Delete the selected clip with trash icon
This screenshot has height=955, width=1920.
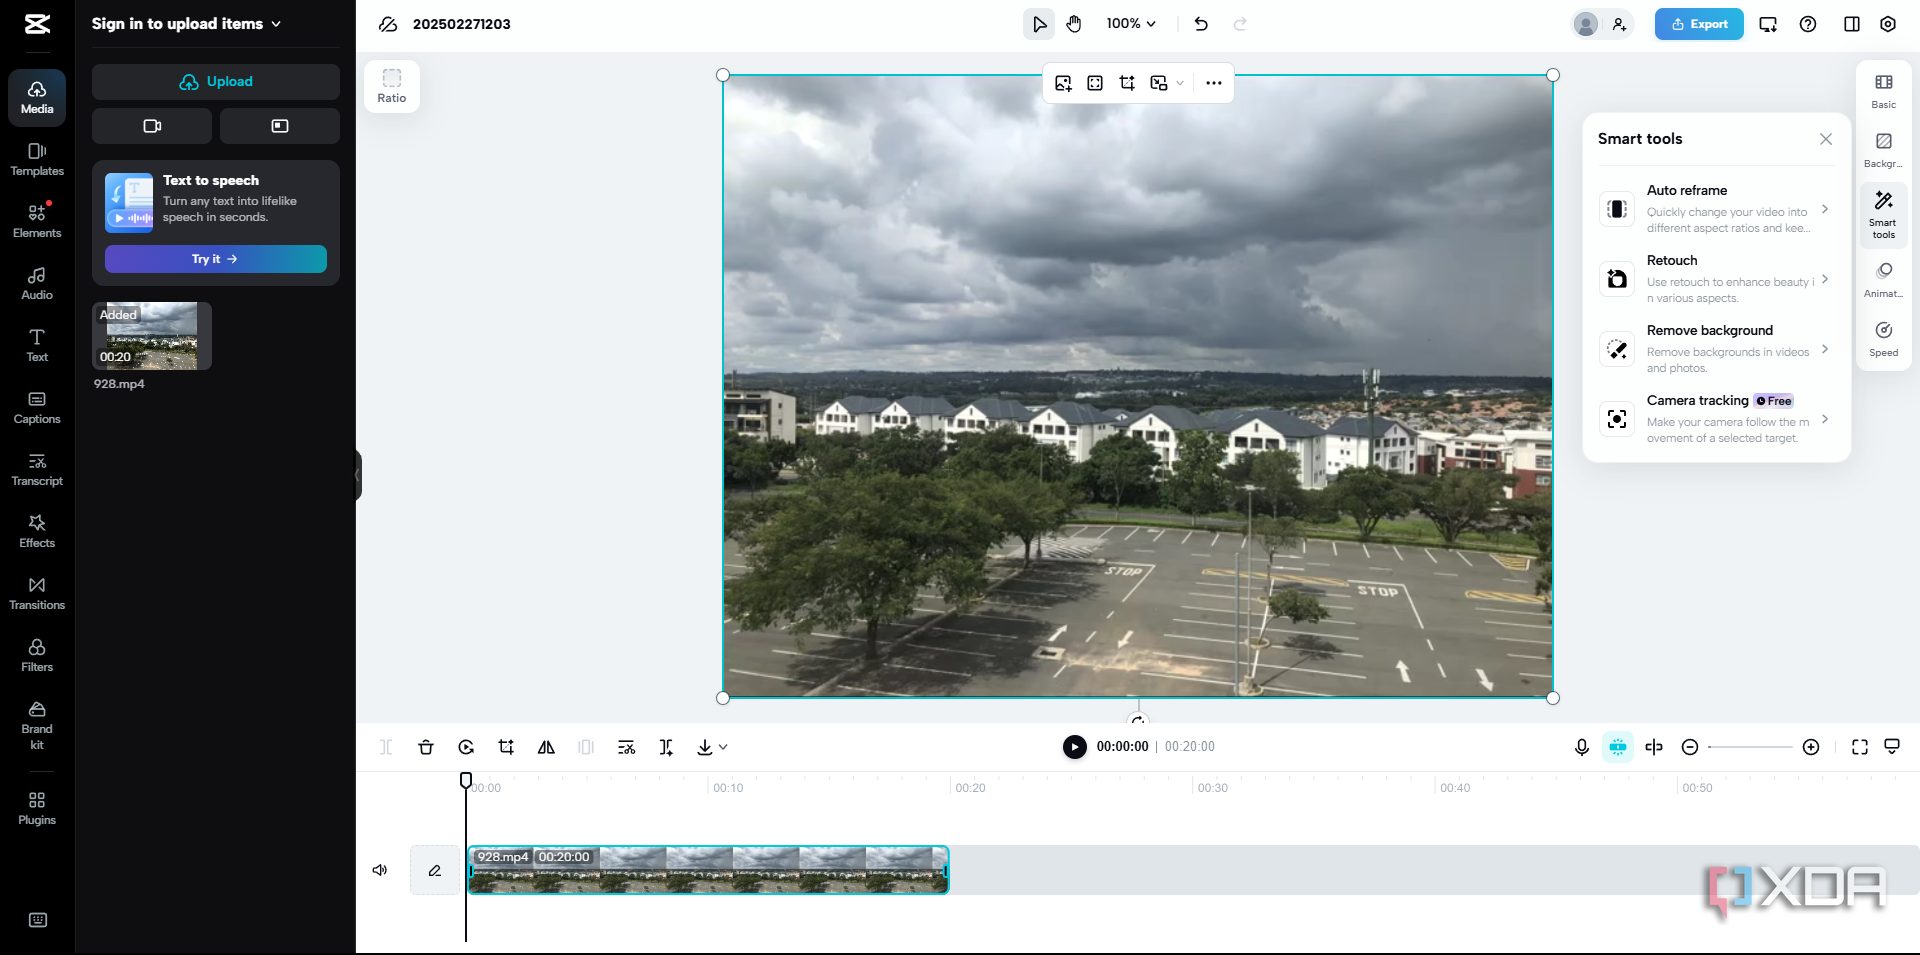(x=426, y=747)
